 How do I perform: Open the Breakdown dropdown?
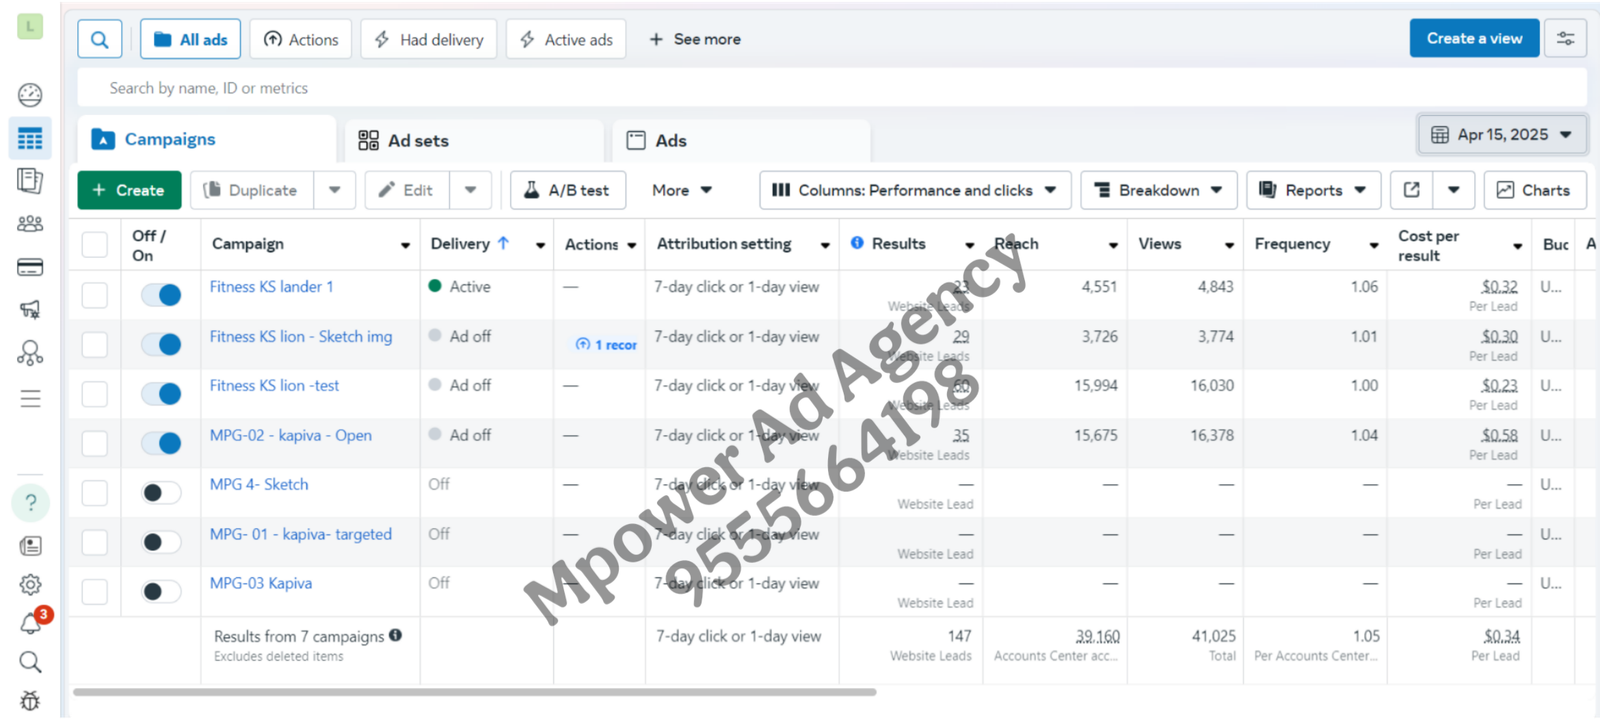[1159, 190]
